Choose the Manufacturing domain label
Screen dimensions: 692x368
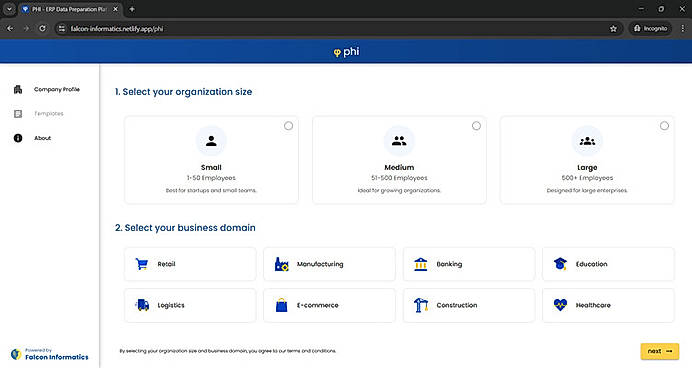click(x=320, y=264)
